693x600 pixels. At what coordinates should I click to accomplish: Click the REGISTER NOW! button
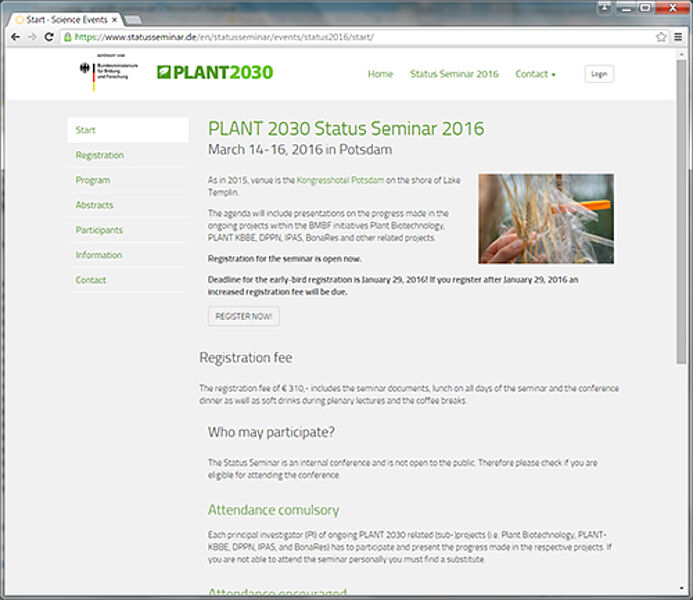point(244,316)
